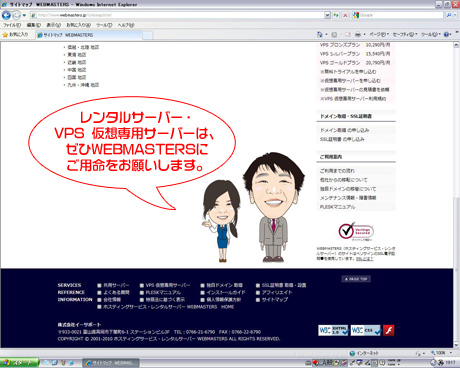Click ご利用までの流れ sidebar link

pyautogui.click(x=337, y=171)
